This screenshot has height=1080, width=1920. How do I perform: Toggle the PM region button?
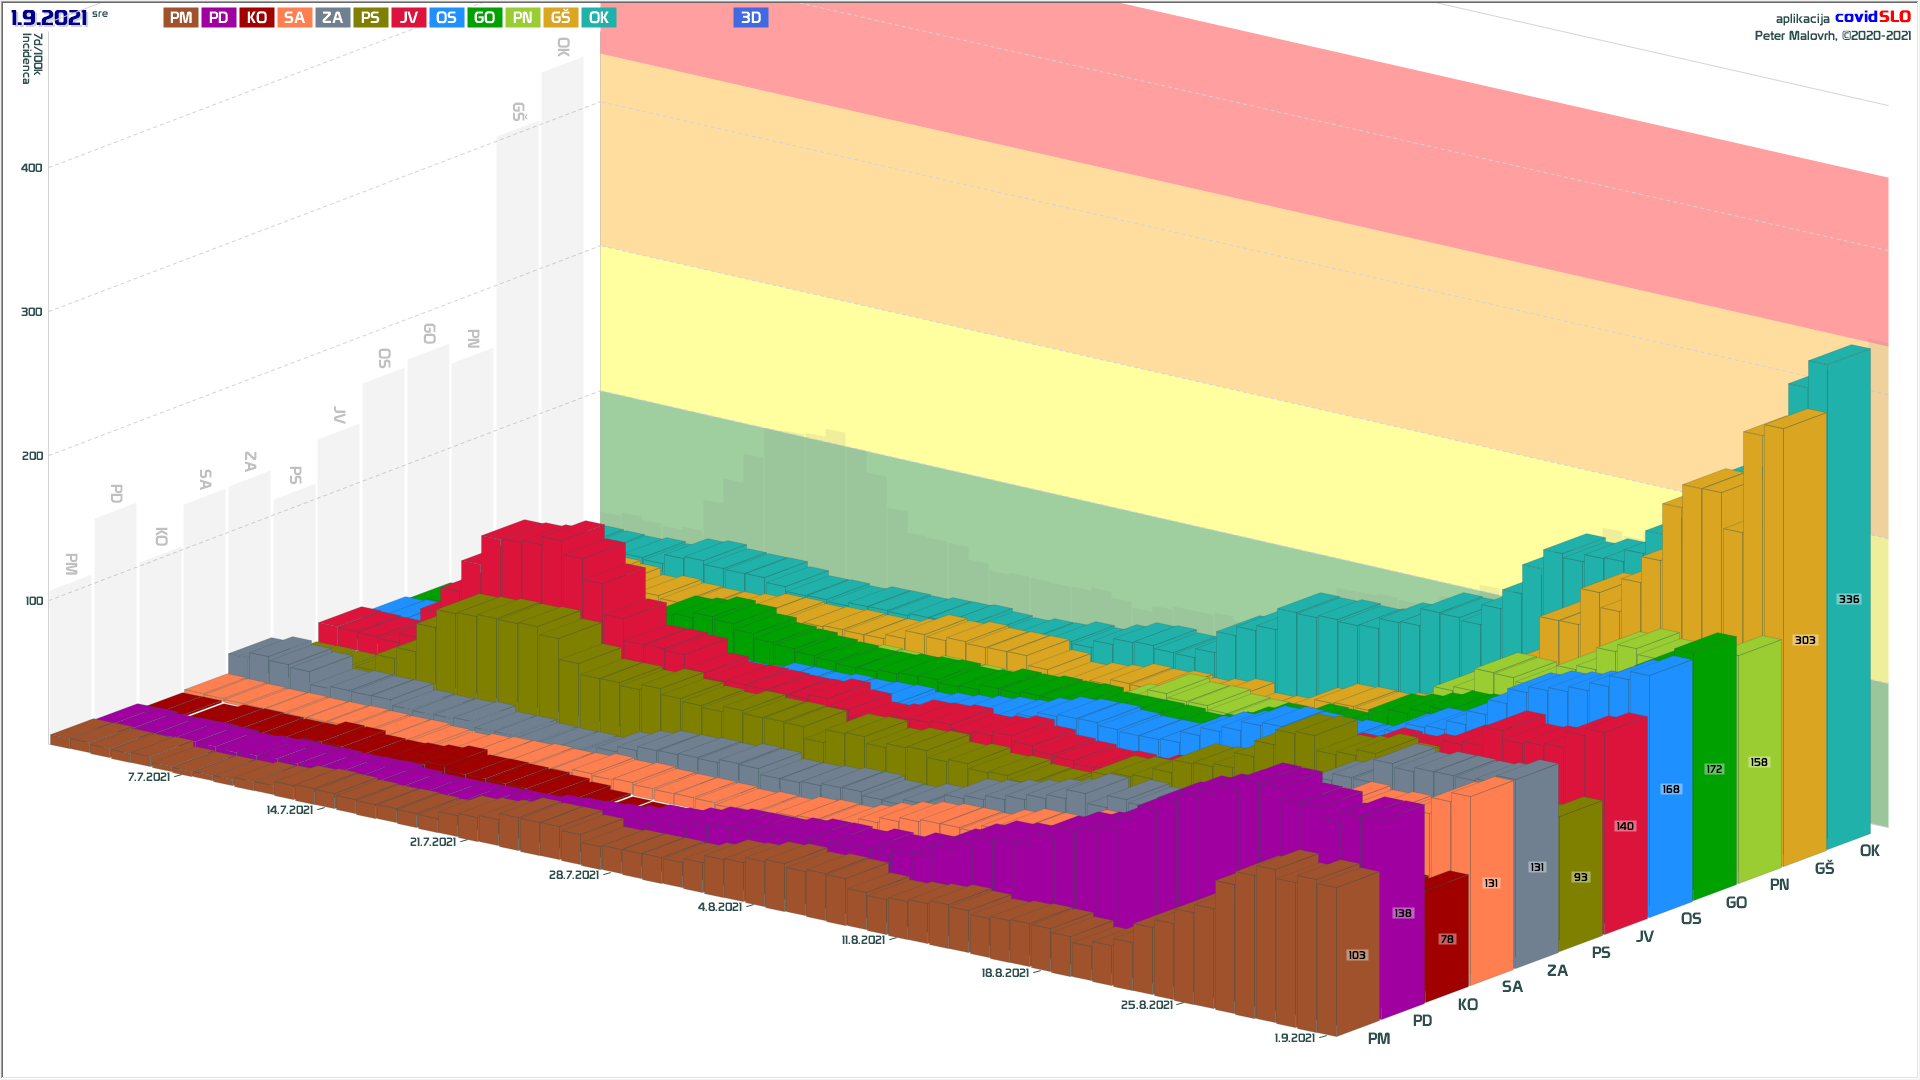pyautogui.click(x=181, y=18)
